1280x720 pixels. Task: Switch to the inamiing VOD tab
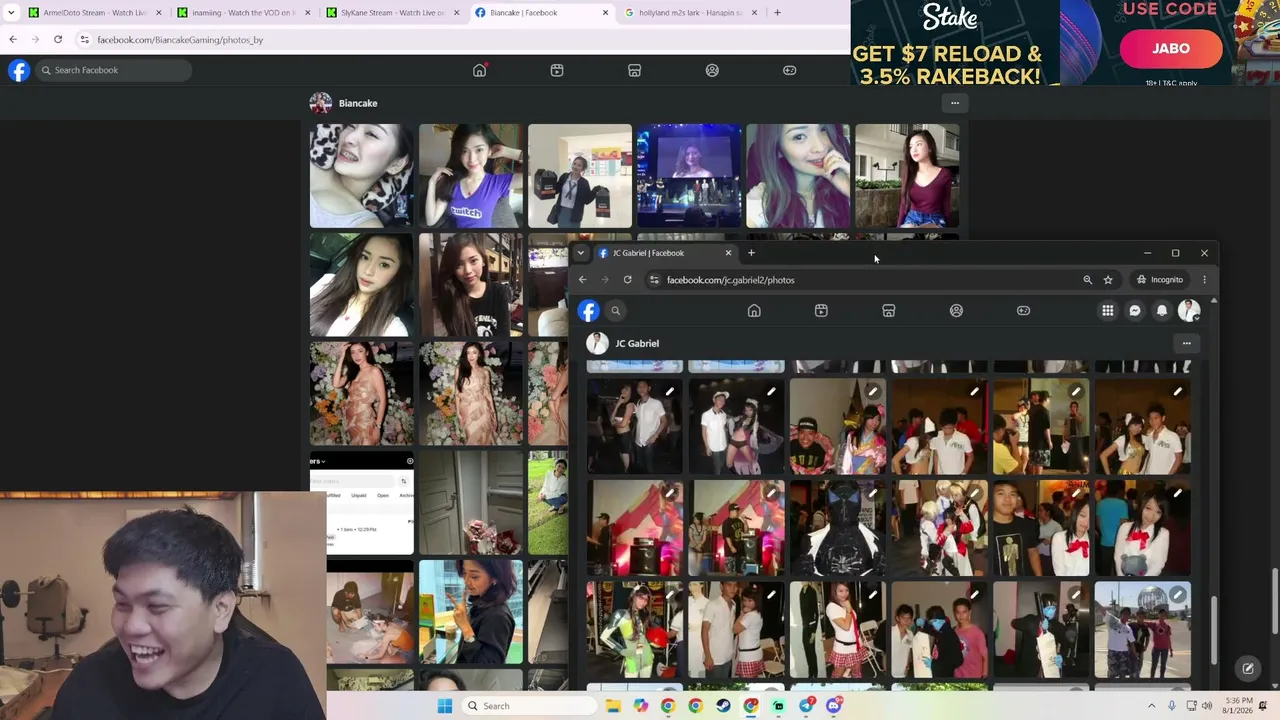click(x=245, y=13)
